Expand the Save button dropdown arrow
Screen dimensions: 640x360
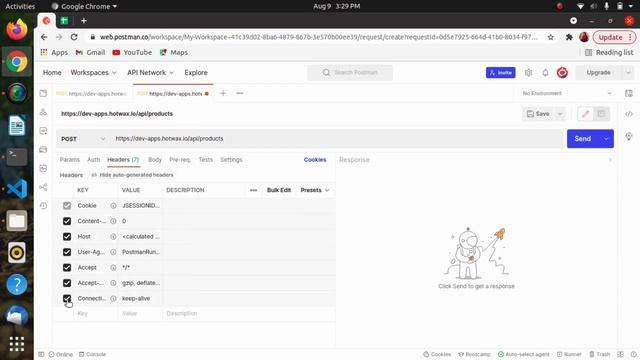click(x=560, y=114)
